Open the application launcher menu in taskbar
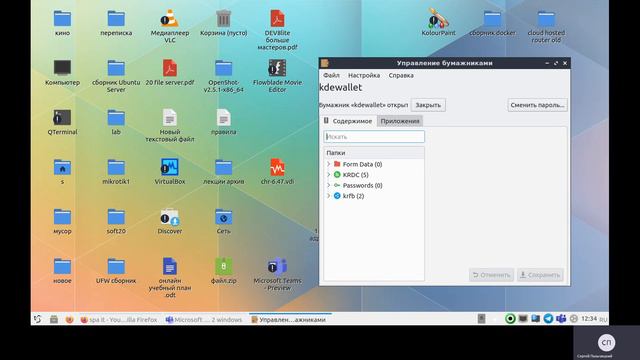The width and height of the screenshot is (640, 360). (38, 319)
